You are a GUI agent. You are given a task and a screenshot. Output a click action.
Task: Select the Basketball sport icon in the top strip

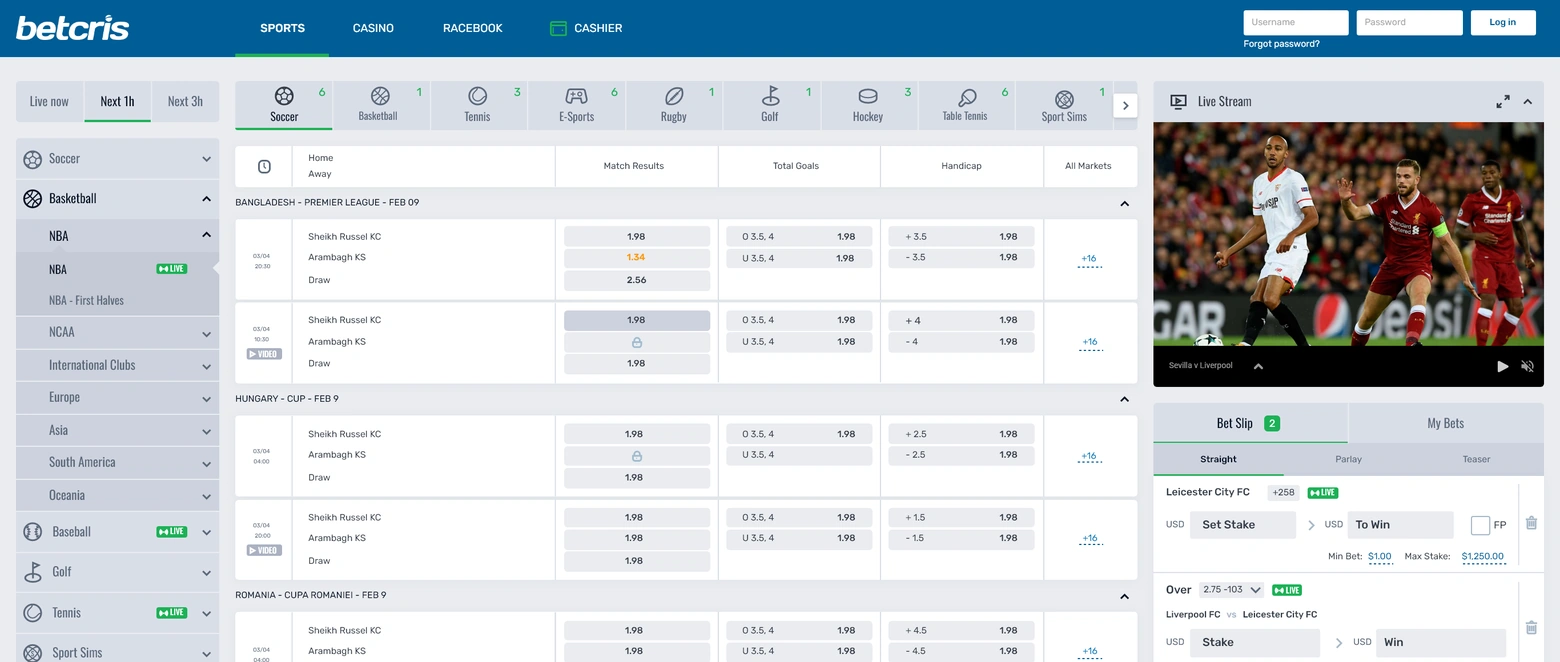[380, 96]
